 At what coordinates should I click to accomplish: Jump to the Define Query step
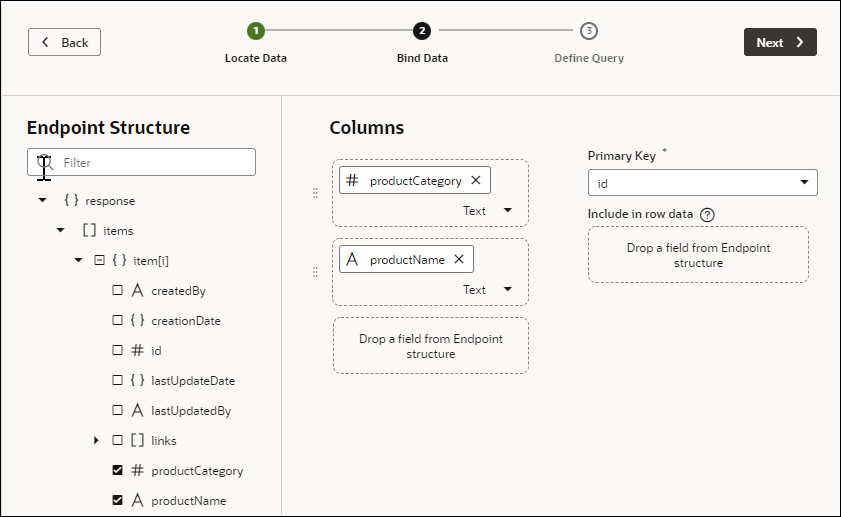[589, 31]
